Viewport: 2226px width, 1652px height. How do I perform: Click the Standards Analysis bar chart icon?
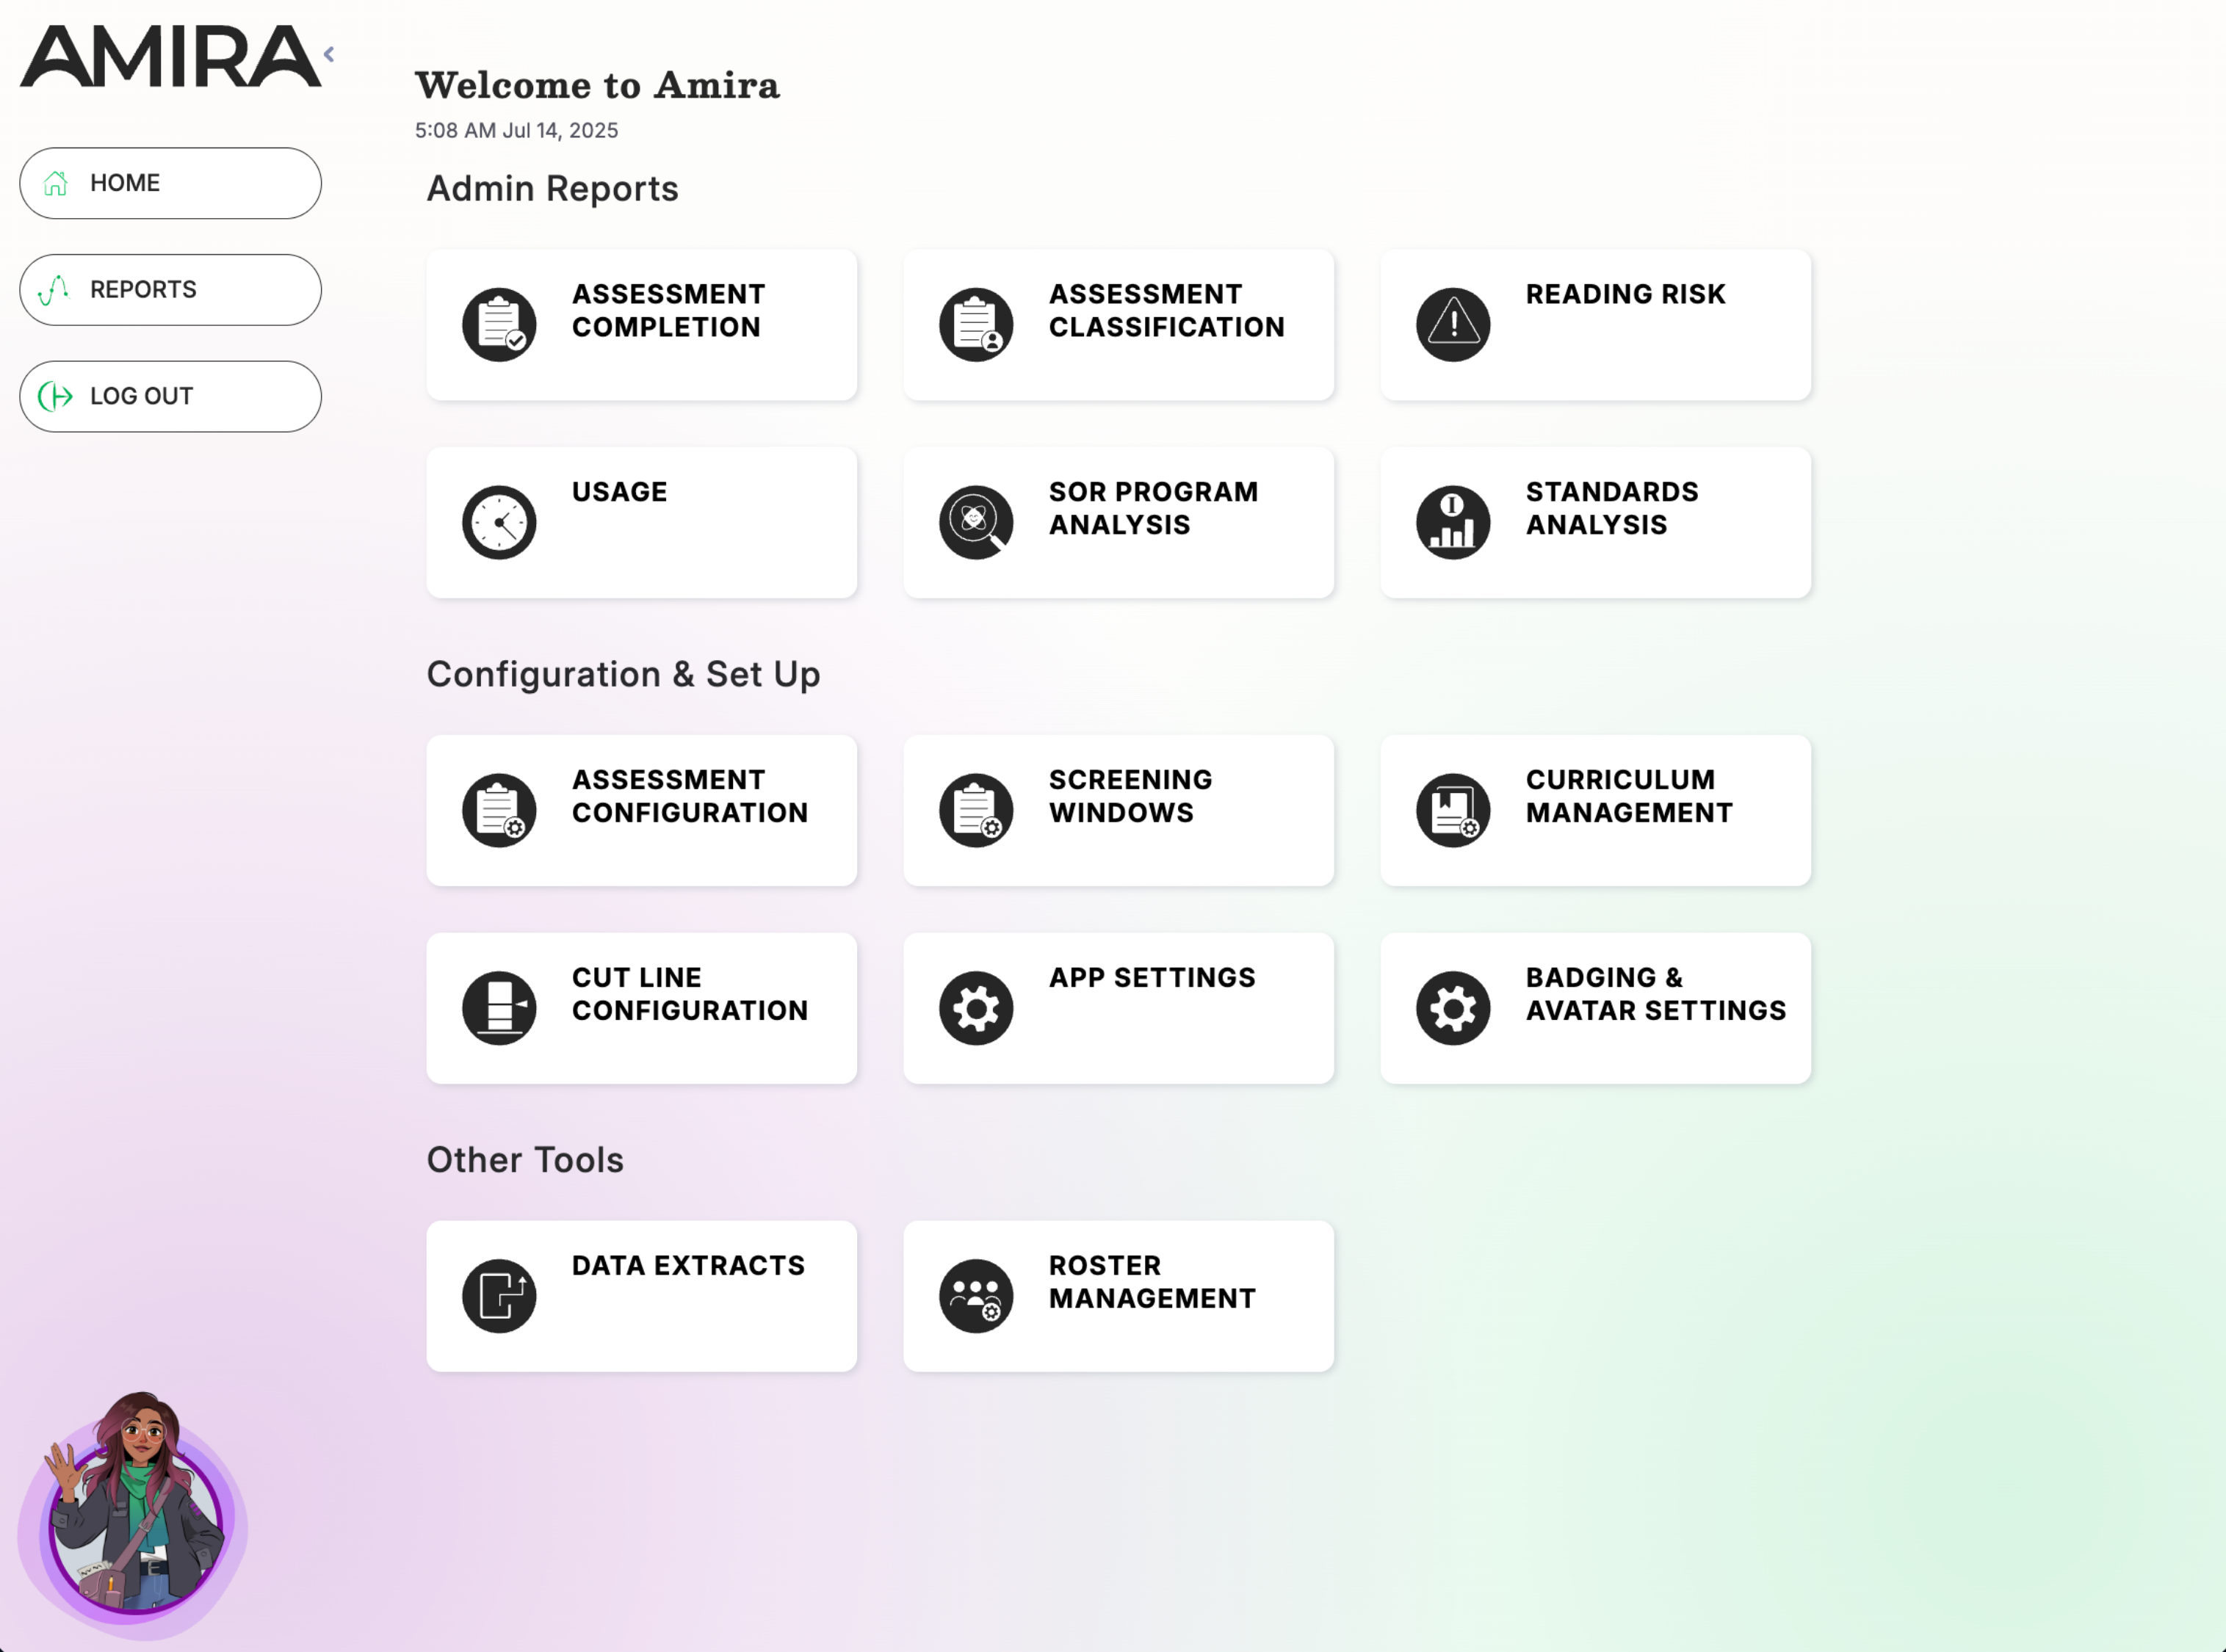1453,523
